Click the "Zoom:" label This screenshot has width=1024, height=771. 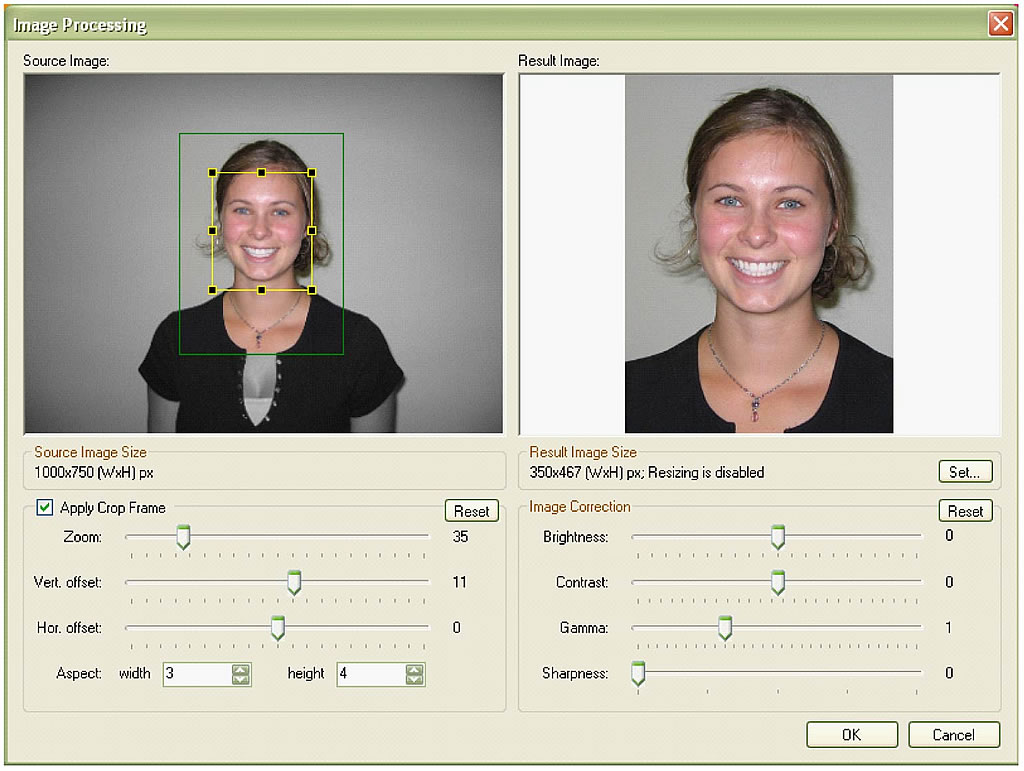[82, 537]
